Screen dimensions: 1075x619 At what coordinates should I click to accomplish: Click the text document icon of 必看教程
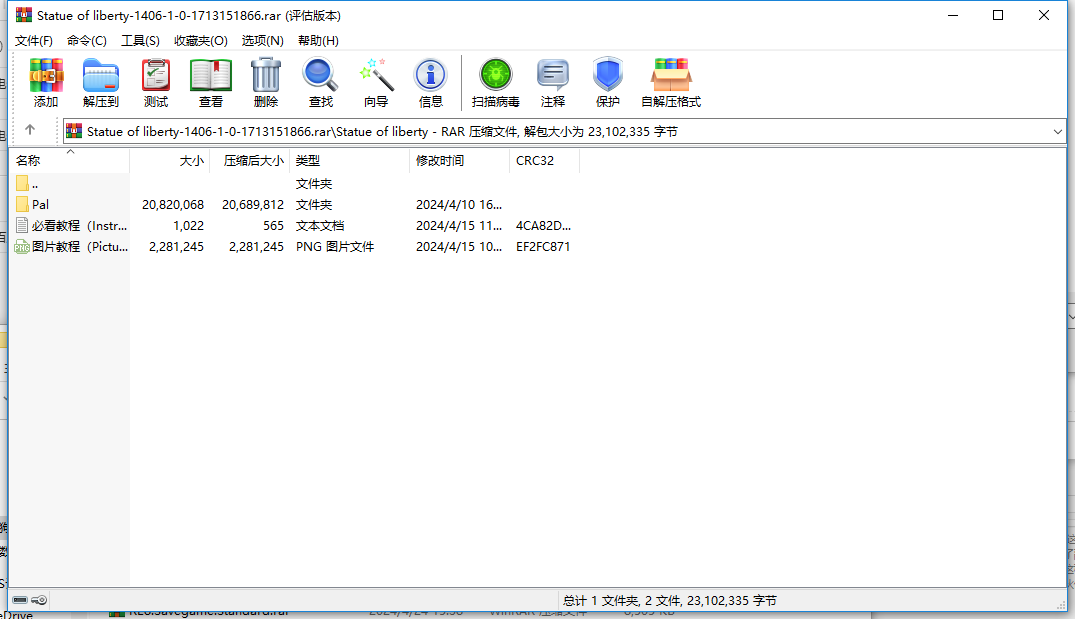(22, 226)
